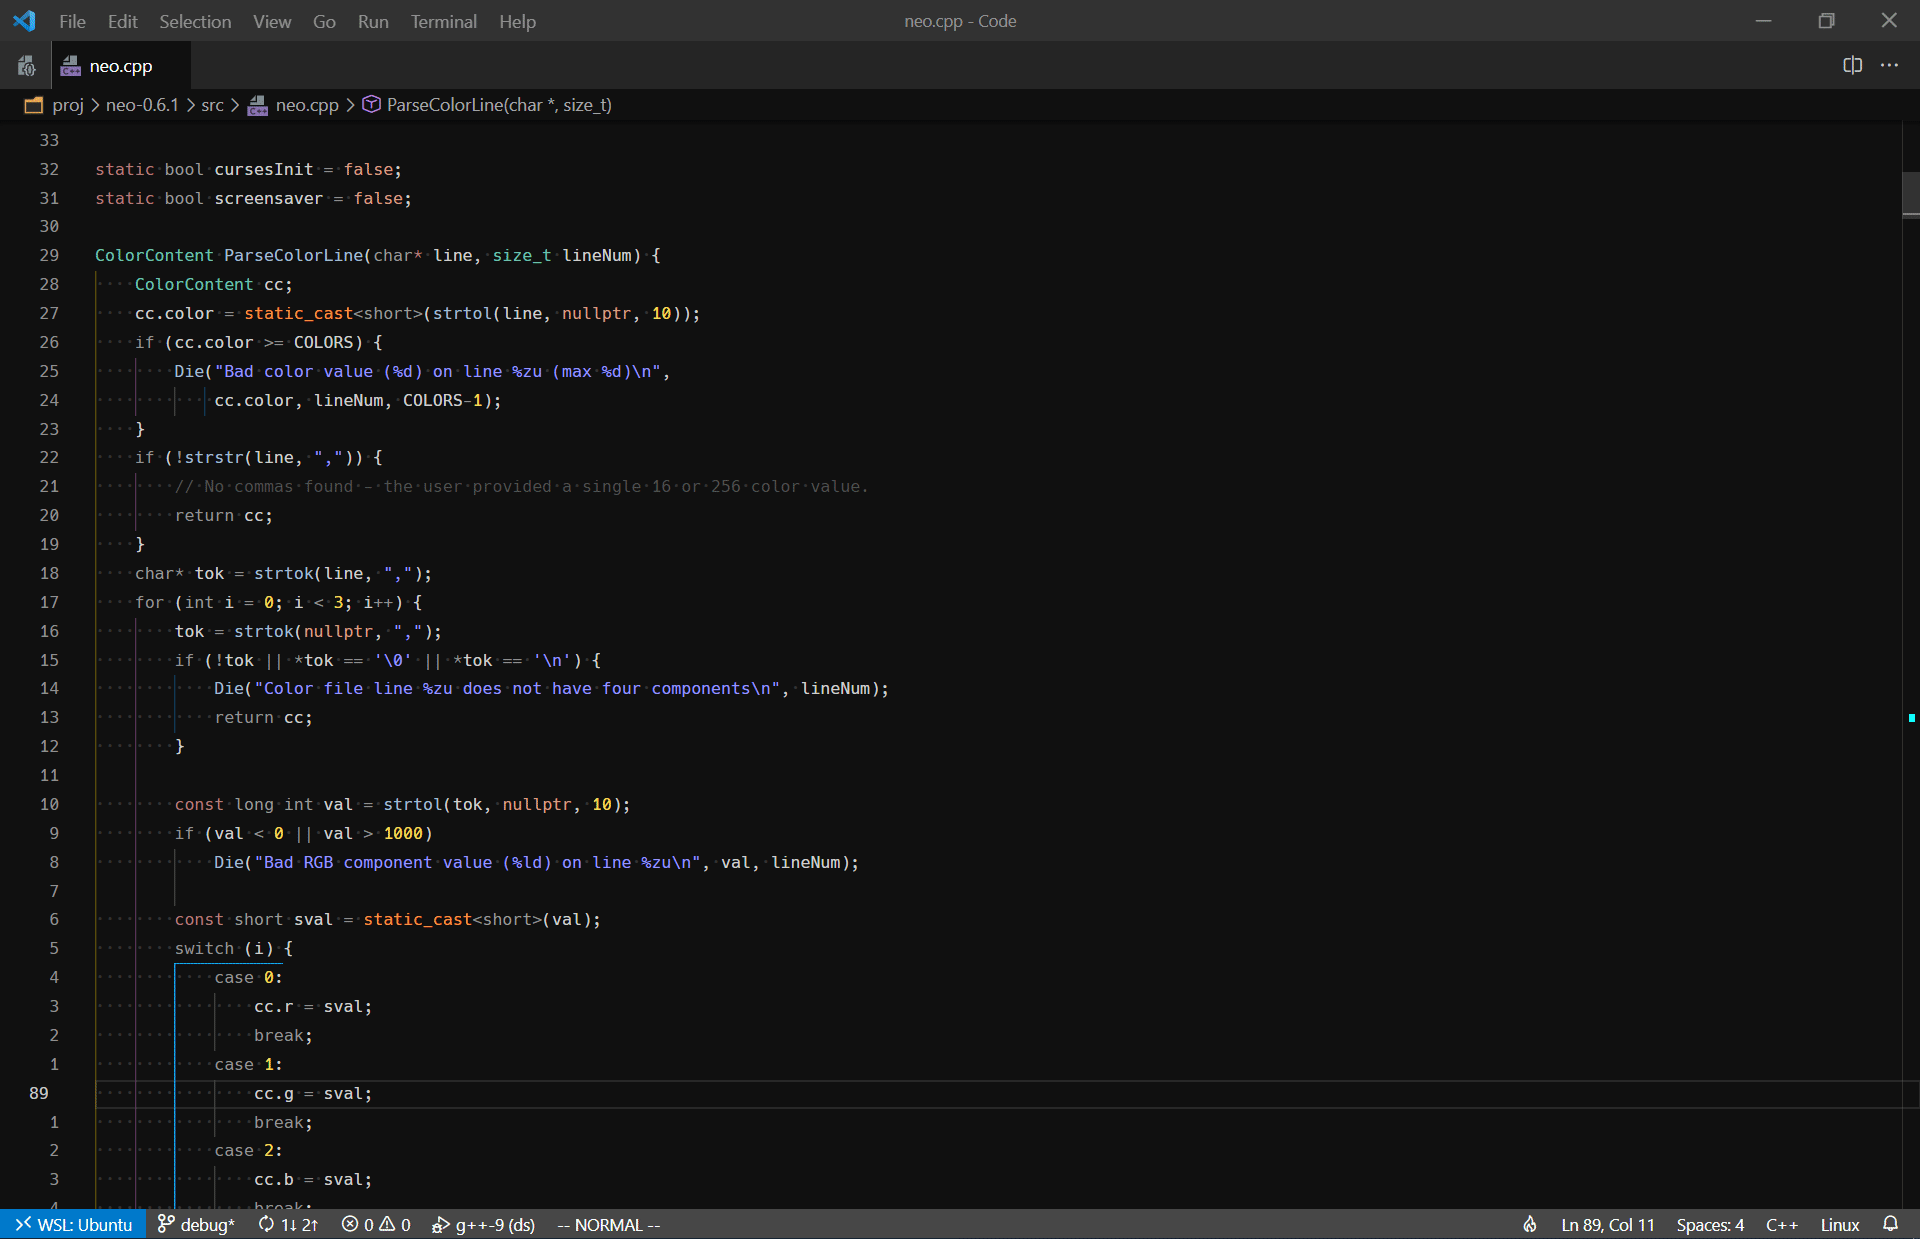Click the vertical scrollbar on the right edge
1920x1239 pixels.
[1911, 193]
